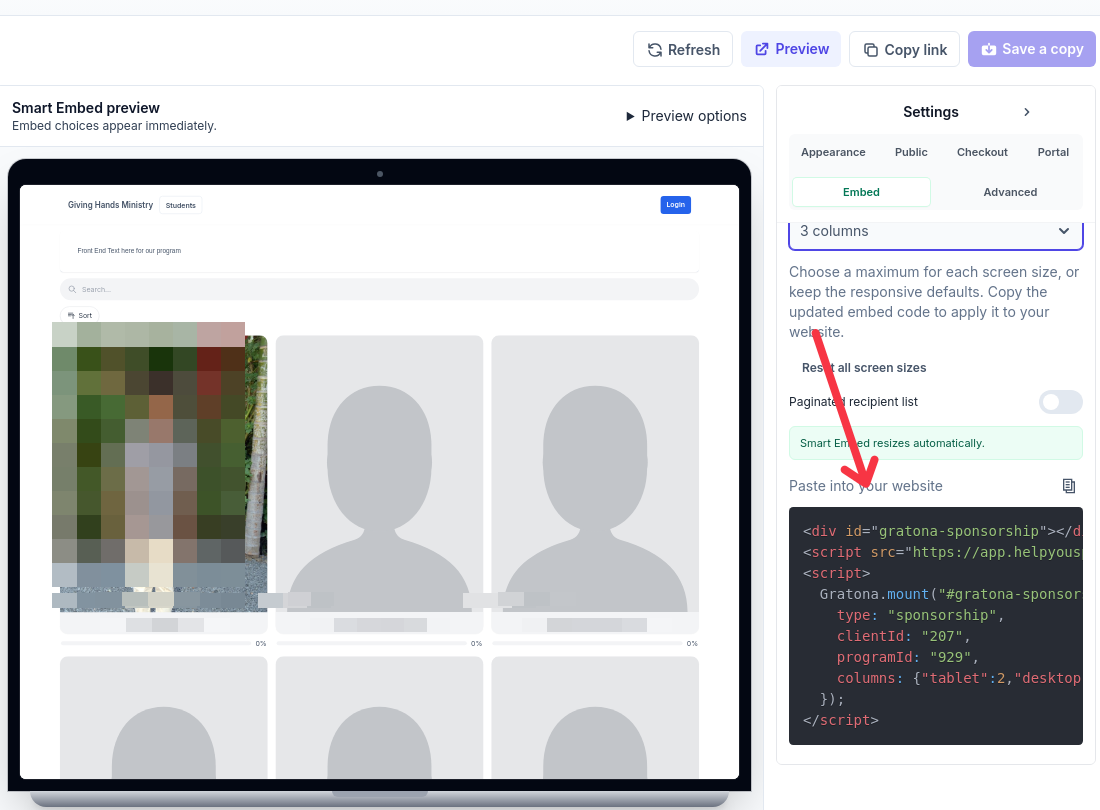Click Giving Hands Ministry title
Screen dimensions: 1100x810
[x=110, y=205]
